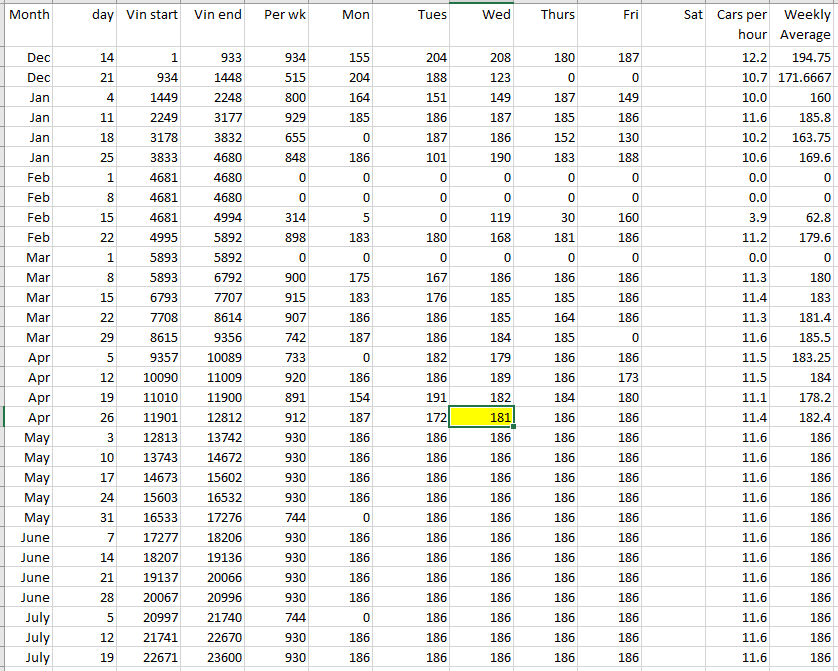
Task: Click the Vin end cell with value 23600
Action: click(x=216, y=657)
